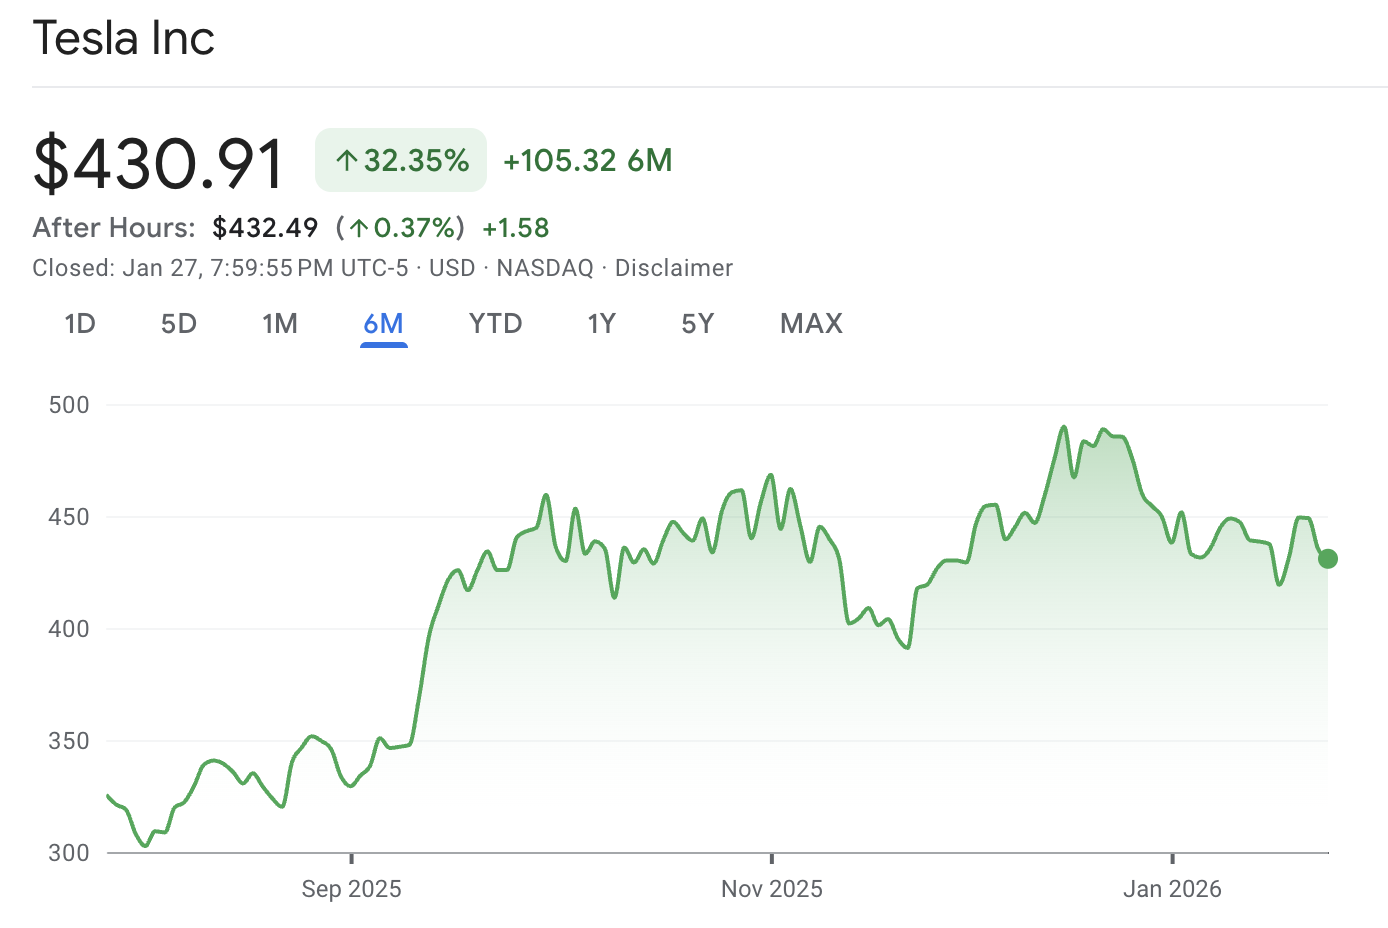This screenshot has width=1388, height=928.
Task: Click the $430.91 stock price
Action: pyautogui.click(x=158, y=162)
